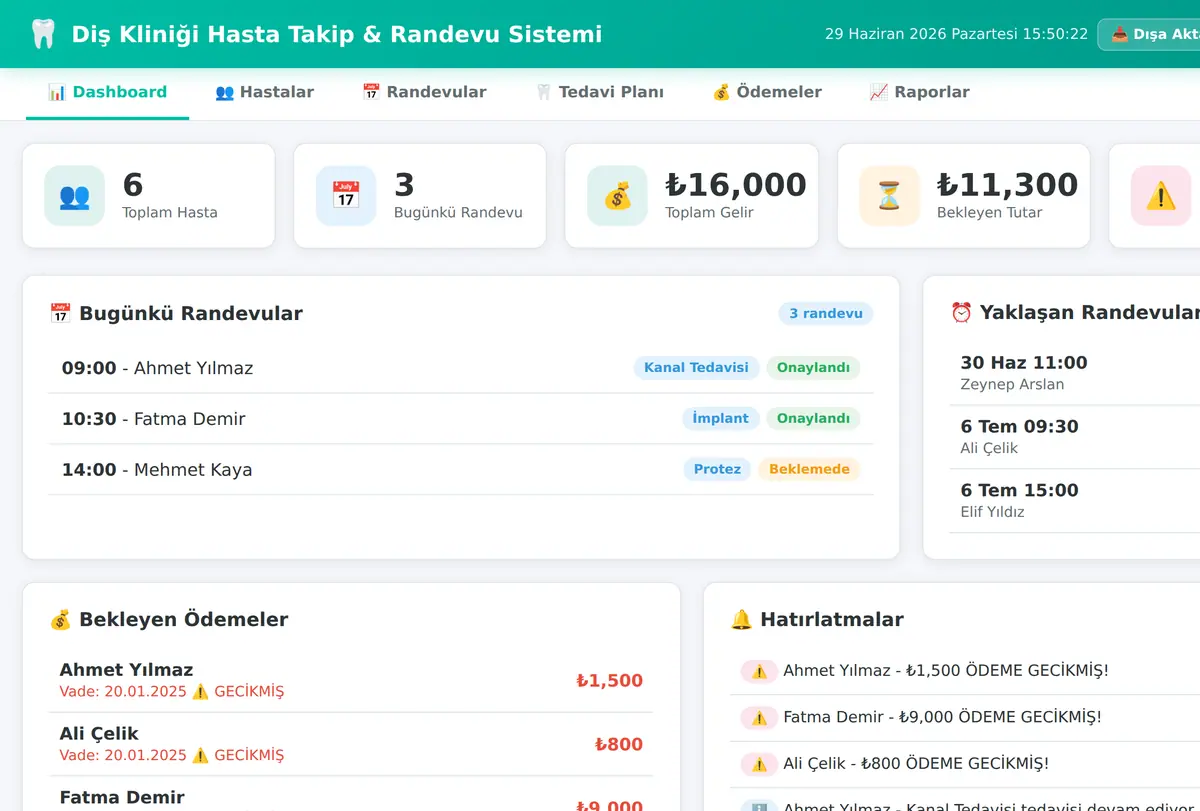Open Zeynep Arslan's 30 Haz upcoming appointment
The height and width of the screenshot is (811, 1200).
click(1075, 373)
